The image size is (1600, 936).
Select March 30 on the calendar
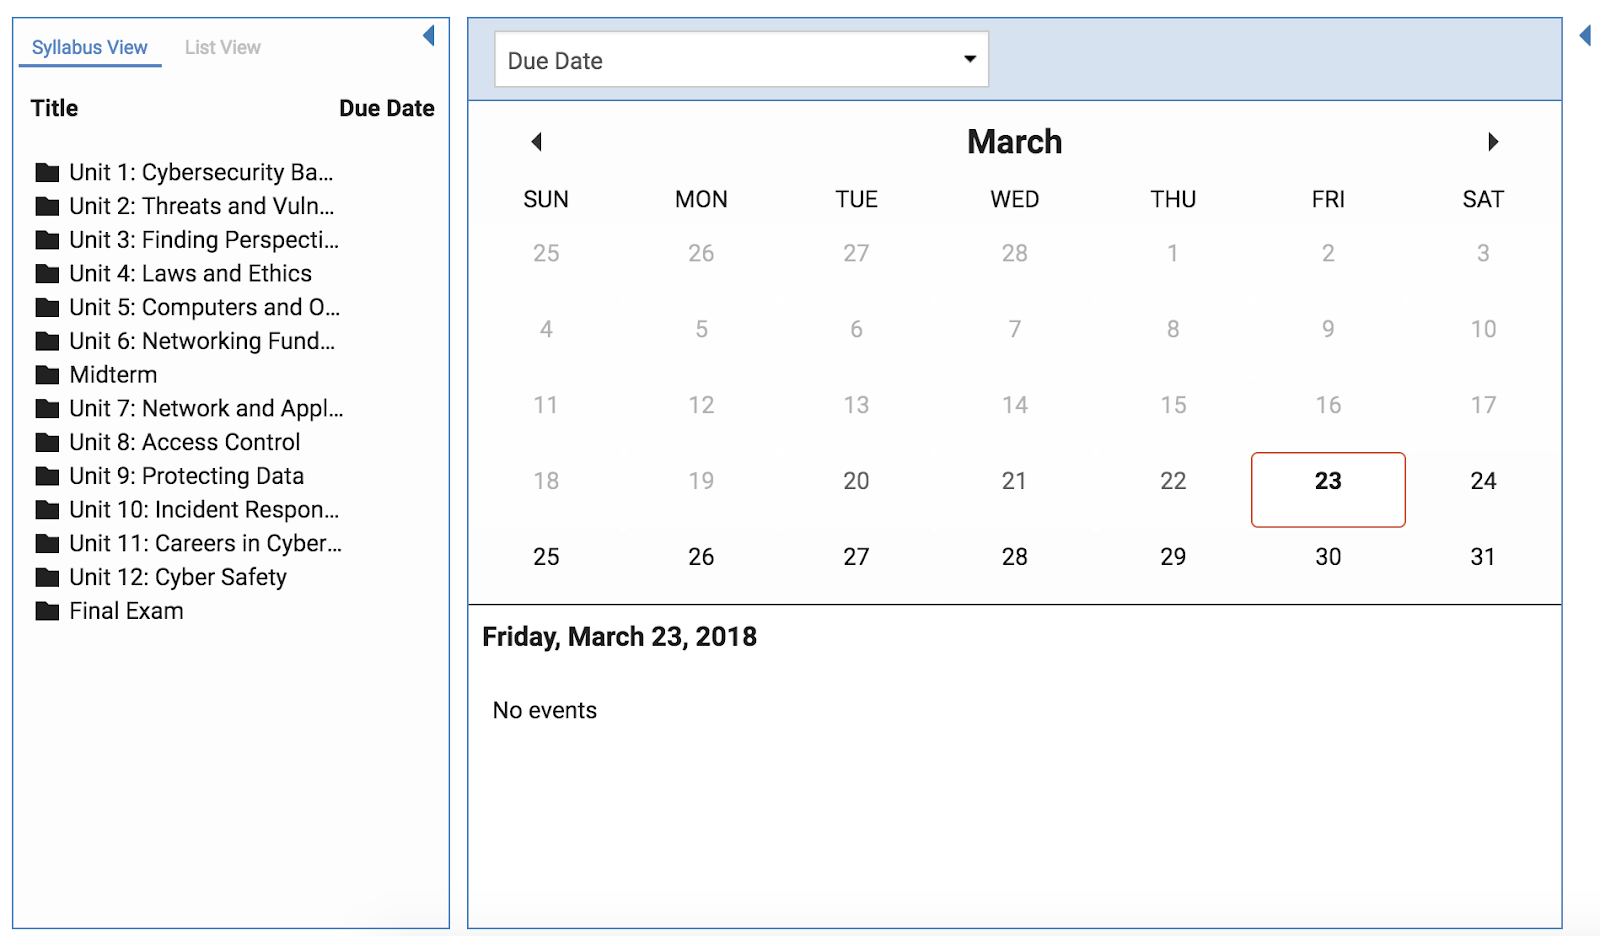pos(1328,558)
